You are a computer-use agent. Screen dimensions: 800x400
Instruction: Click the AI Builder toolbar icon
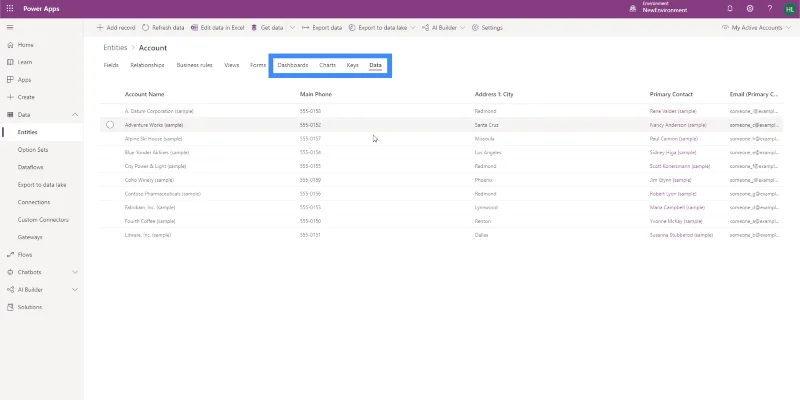[426, 28]
